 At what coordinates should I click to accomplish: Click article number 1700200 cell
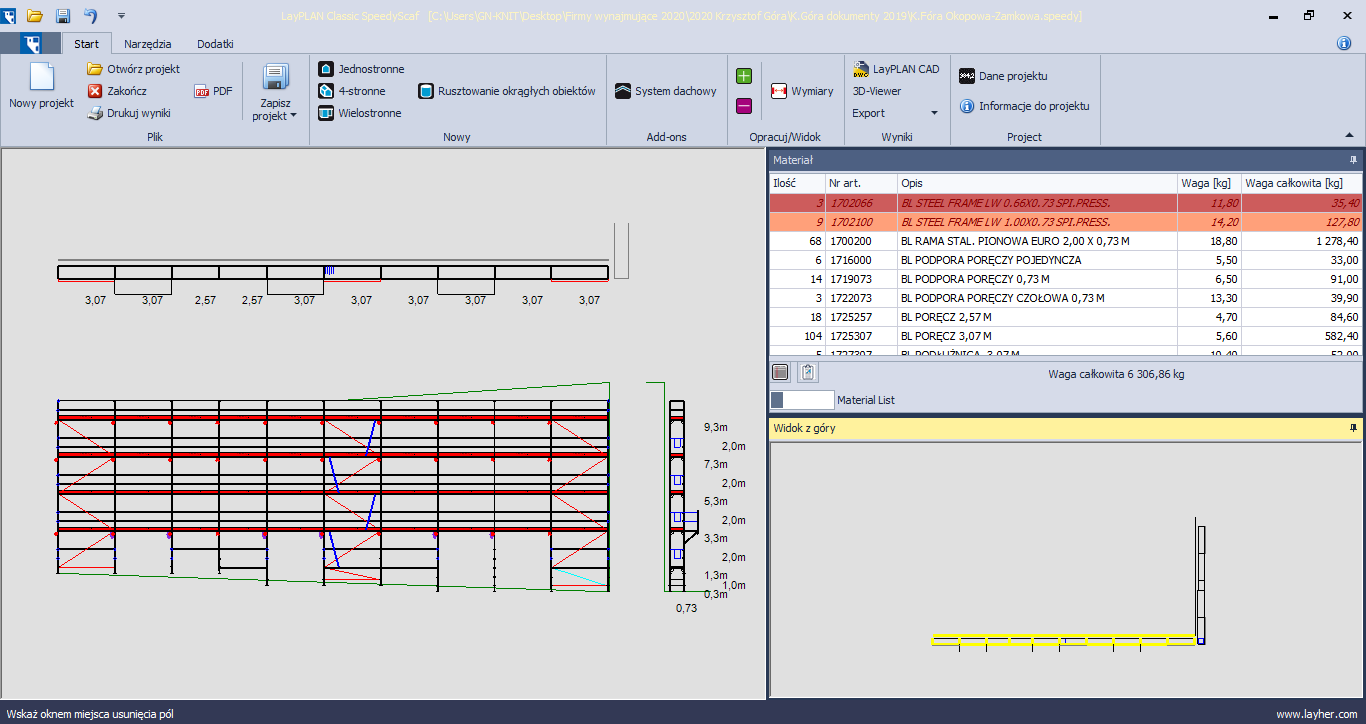861,241
